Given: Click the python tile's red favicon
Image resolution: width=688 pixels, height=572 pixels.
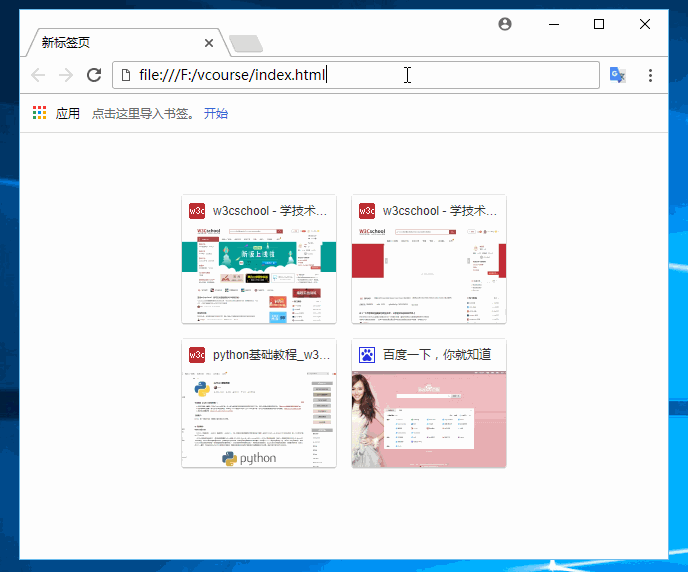Looking at the screenshot, I should 197,355.
